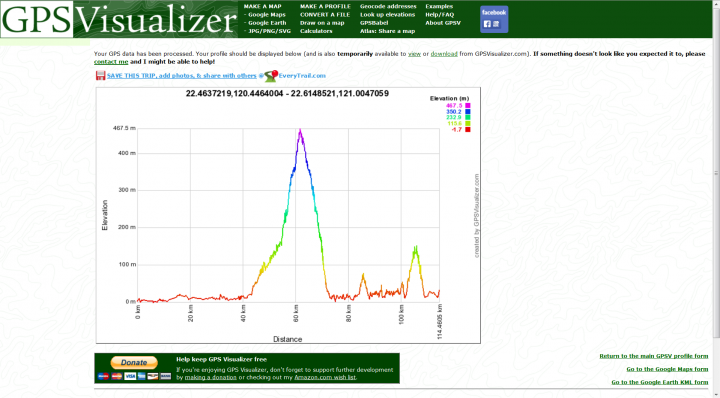Open the Calculators menu link
Image resolution: width=720 pixels, height=398 pixels.
click(x=316, y=31)
